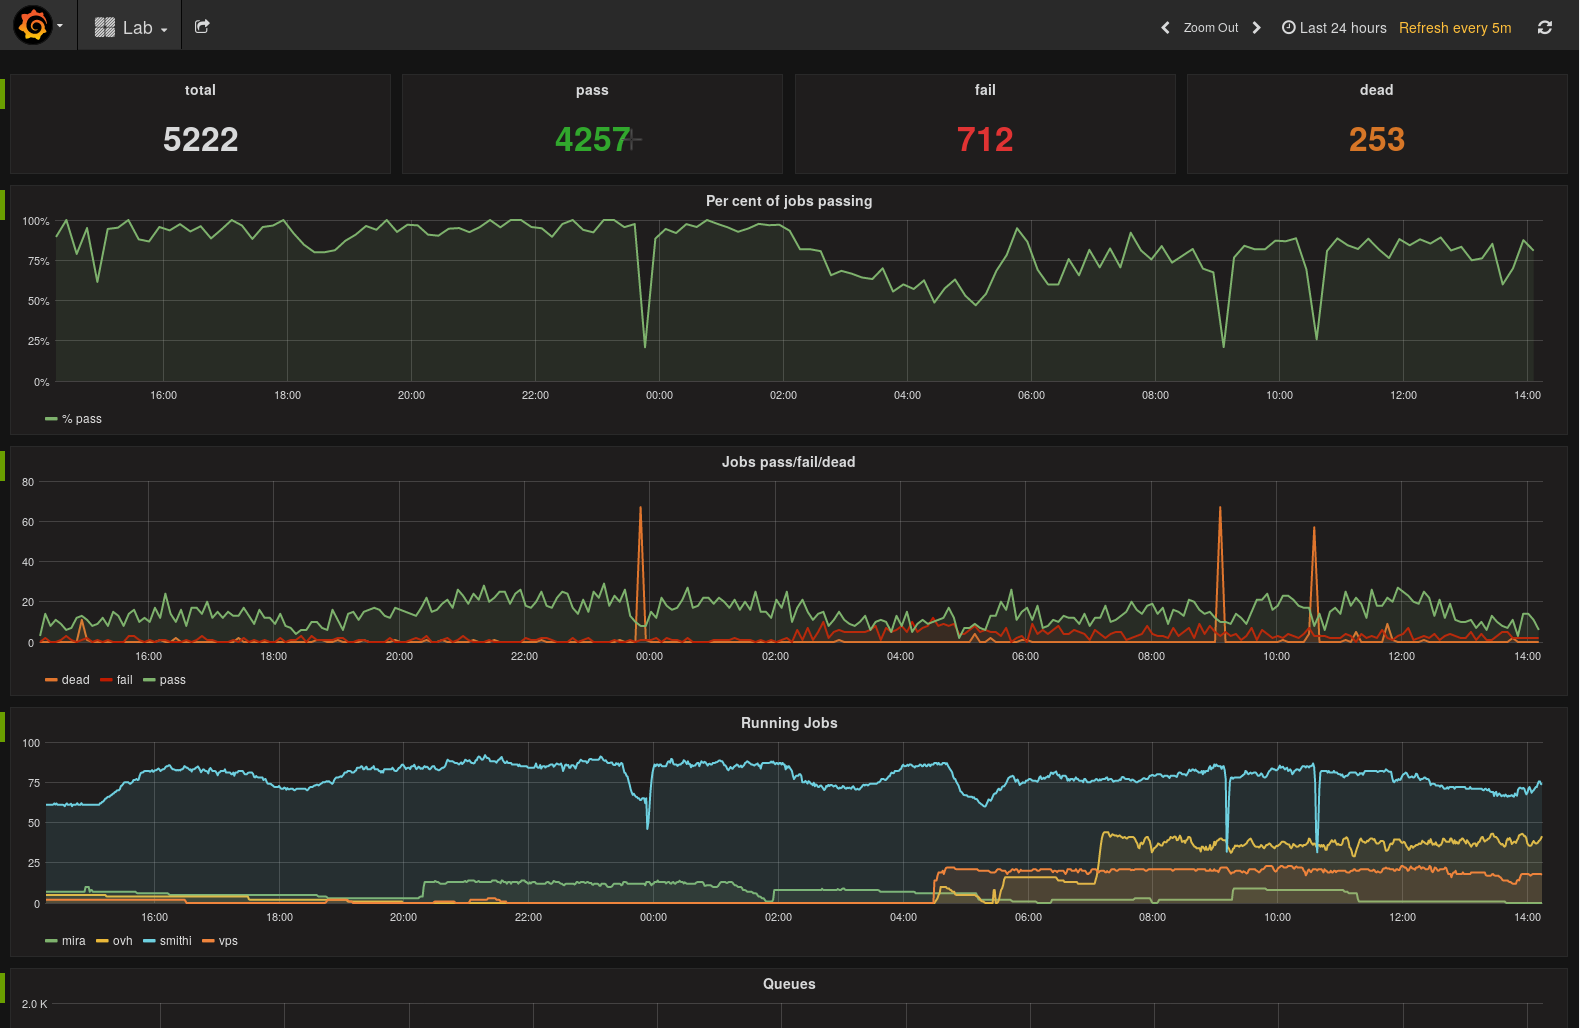Toggle the mira series in legend

[74, 941]
